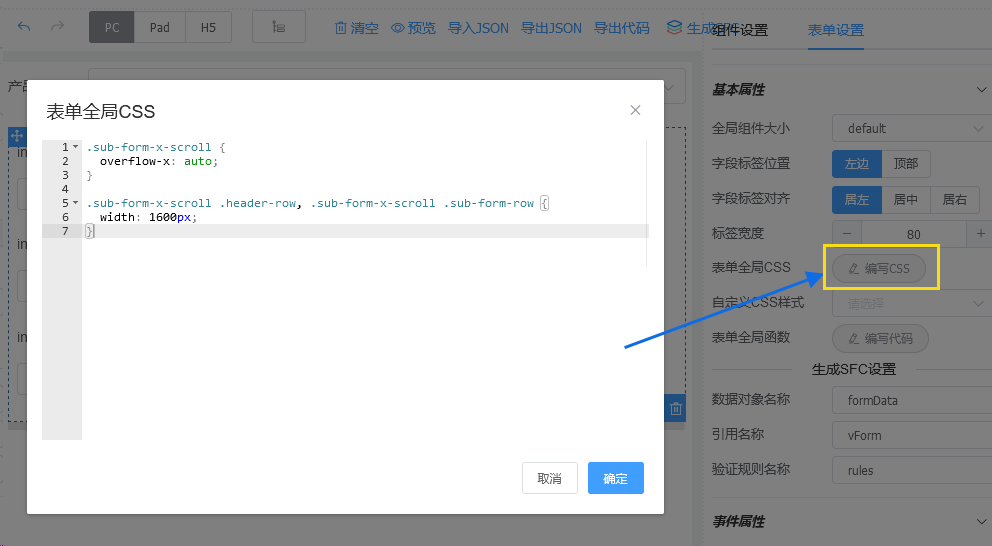992x546 pixels.
Task: Click 引用名称 field with vForm
Action: (912, 435)
